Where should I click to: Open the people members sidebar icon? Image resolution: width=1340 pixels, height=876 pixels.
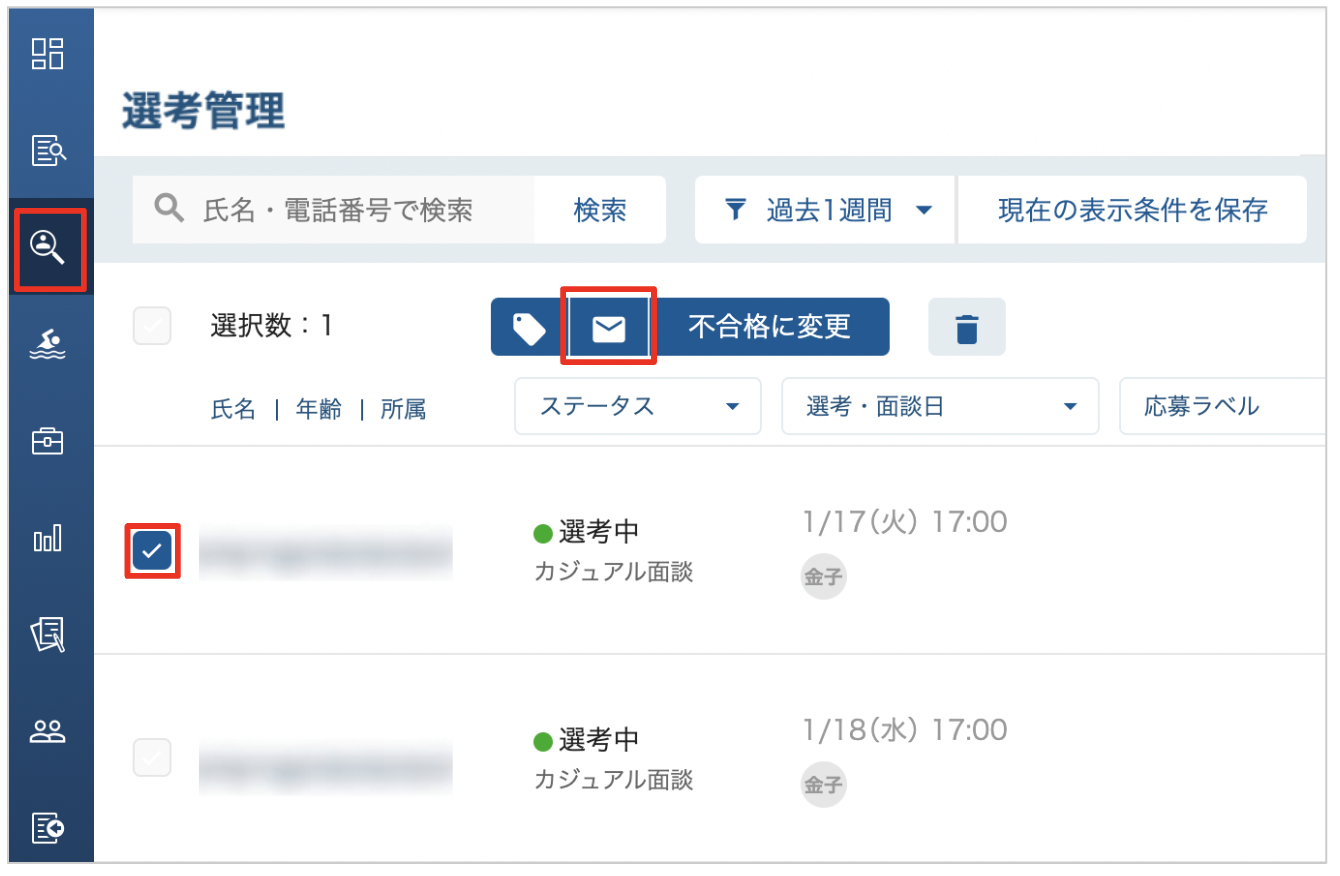click(48, 732)
